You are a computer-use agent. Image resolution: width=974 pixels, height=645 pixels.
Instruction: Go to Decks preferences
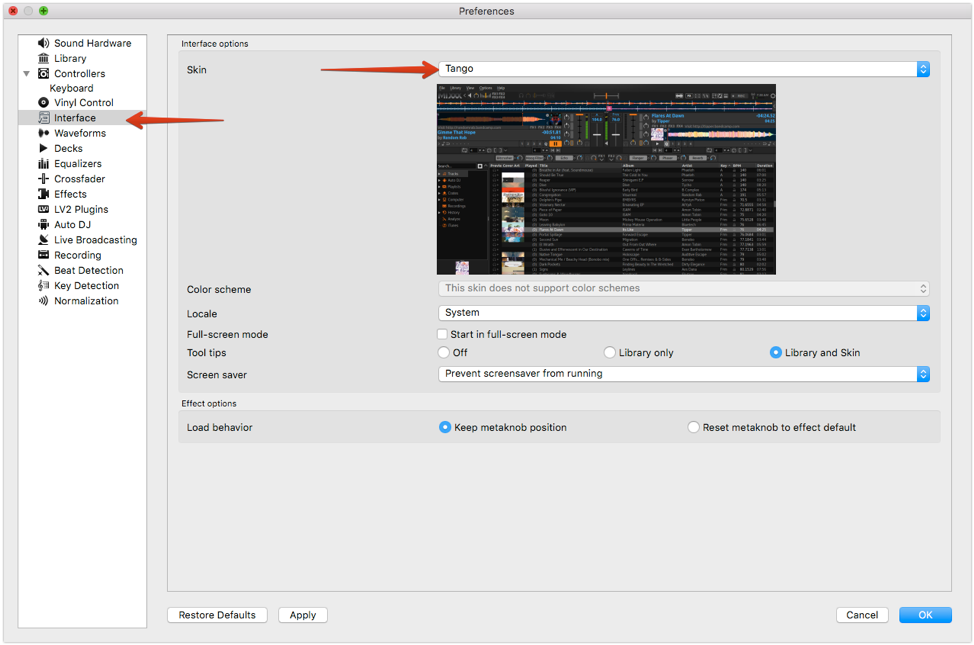click(x=68, y=149)
